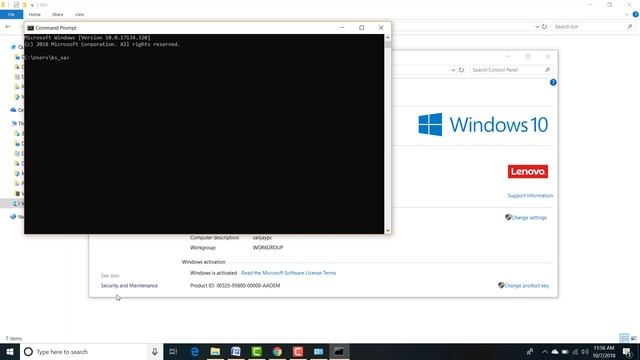Switch to the Control Panel taskbar icon

[x=318, y=351]
